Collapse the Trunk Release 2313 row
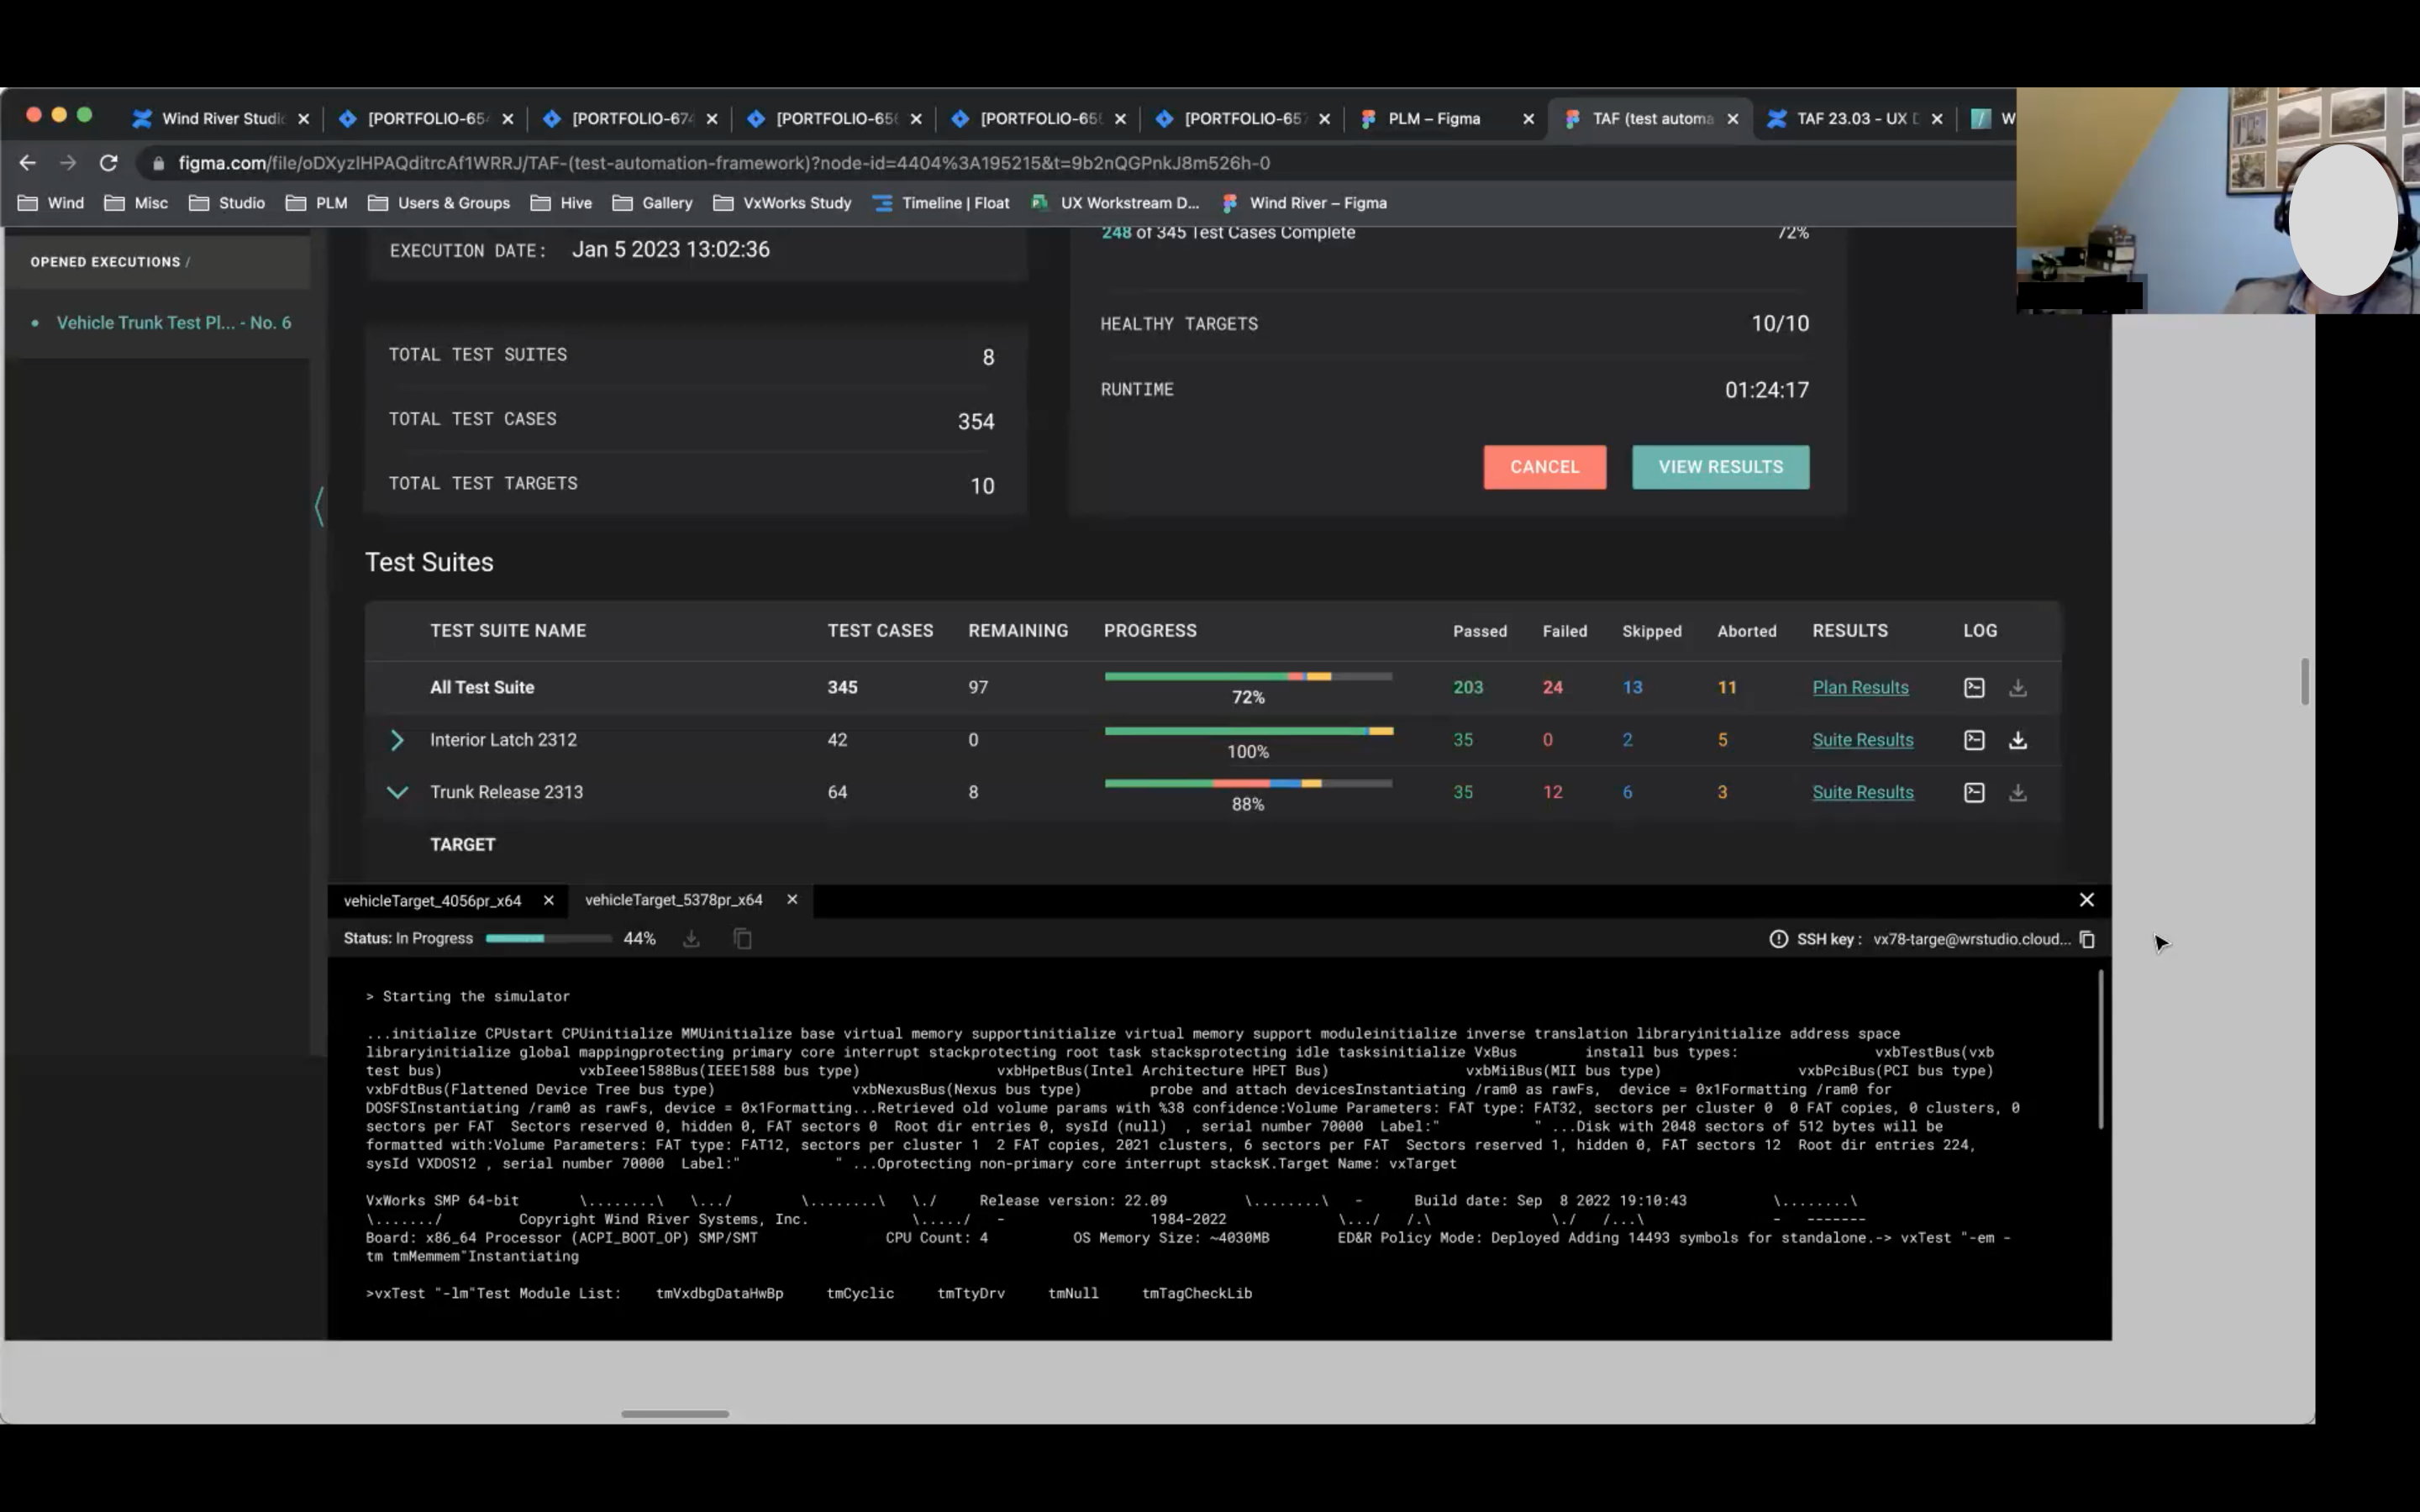Viewport: 2420px width, 1512px height. pos(397,793)
